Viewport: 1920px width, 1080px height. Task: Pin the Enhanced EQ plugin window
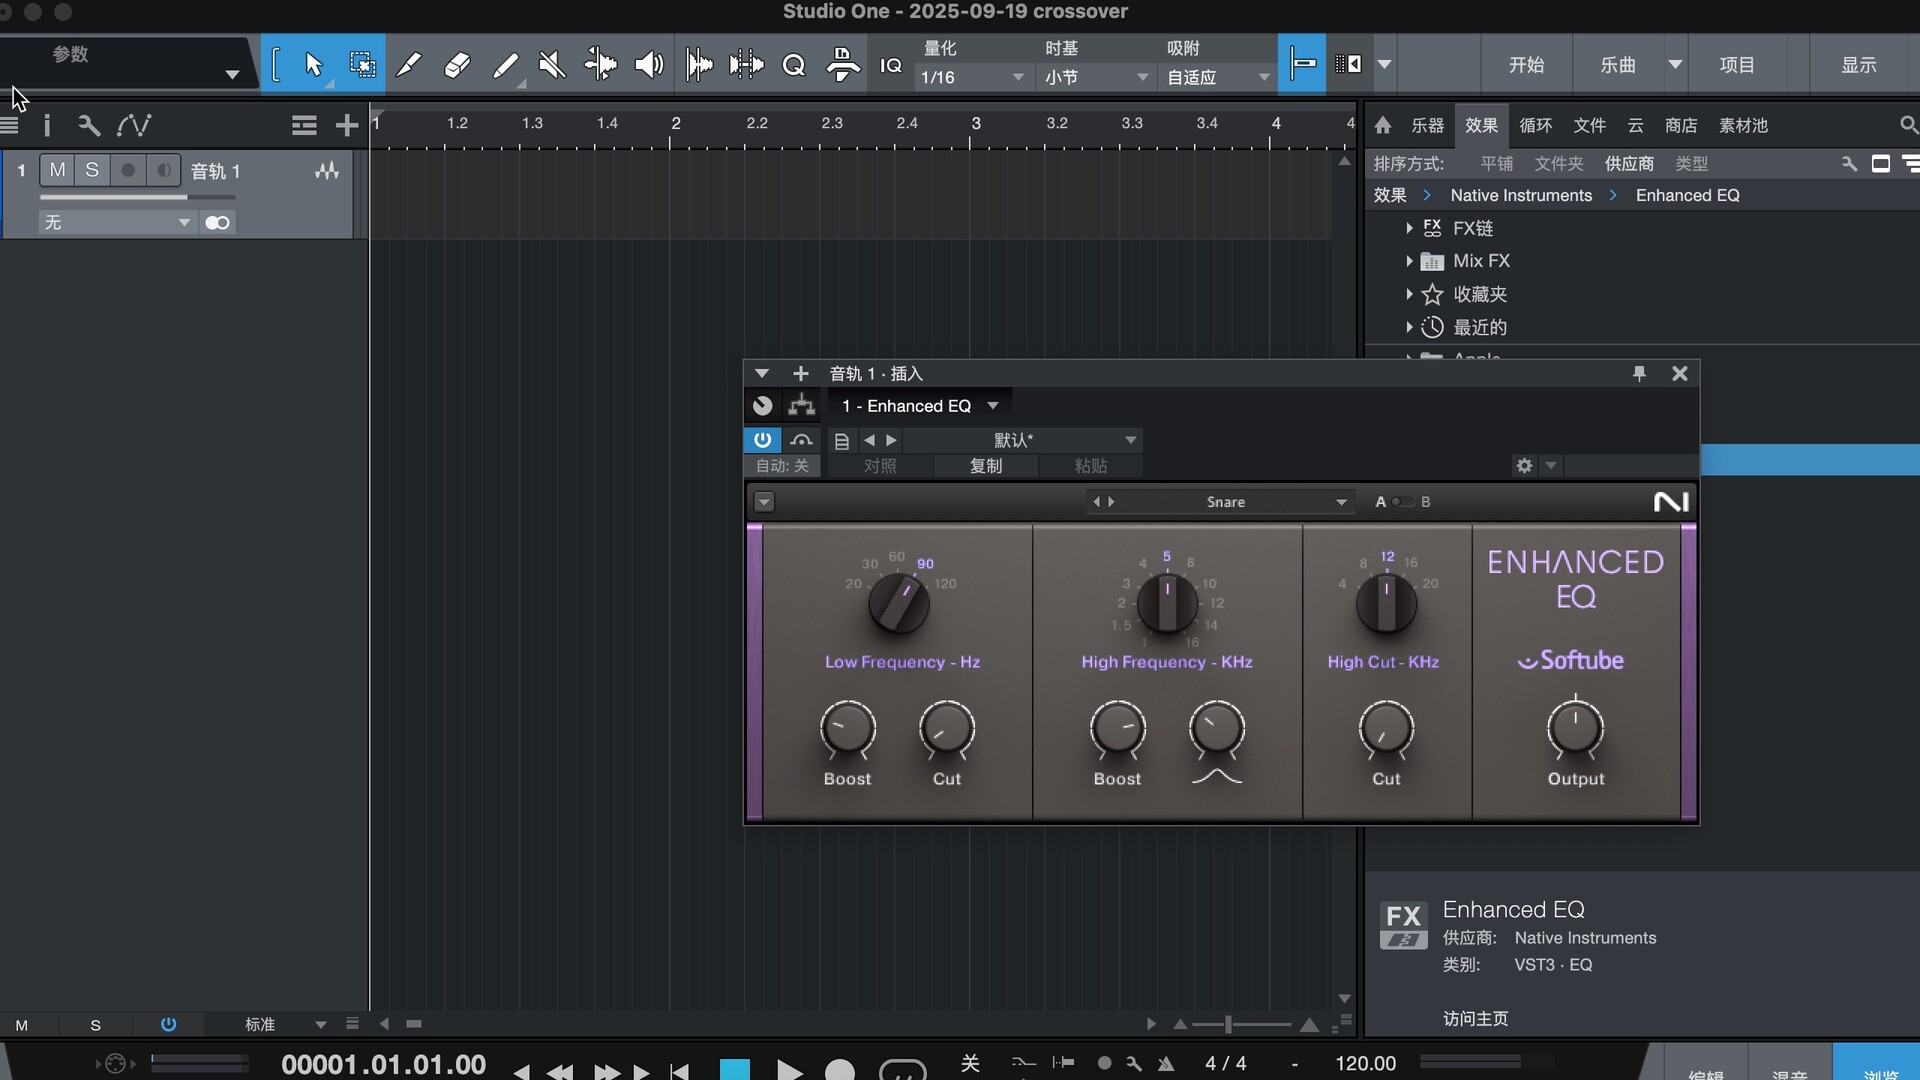pyautogui.click(x=1639, y=373)
